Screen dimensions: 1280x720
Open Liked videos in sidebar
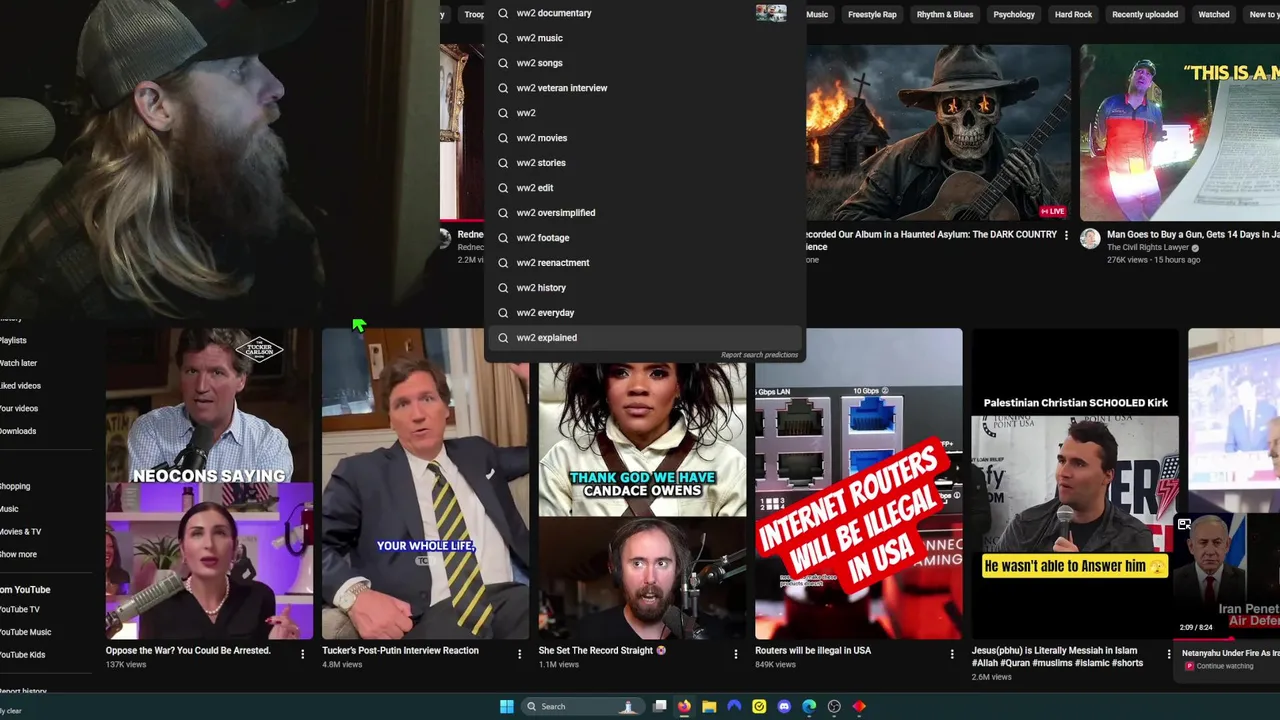tap(20, 386)
